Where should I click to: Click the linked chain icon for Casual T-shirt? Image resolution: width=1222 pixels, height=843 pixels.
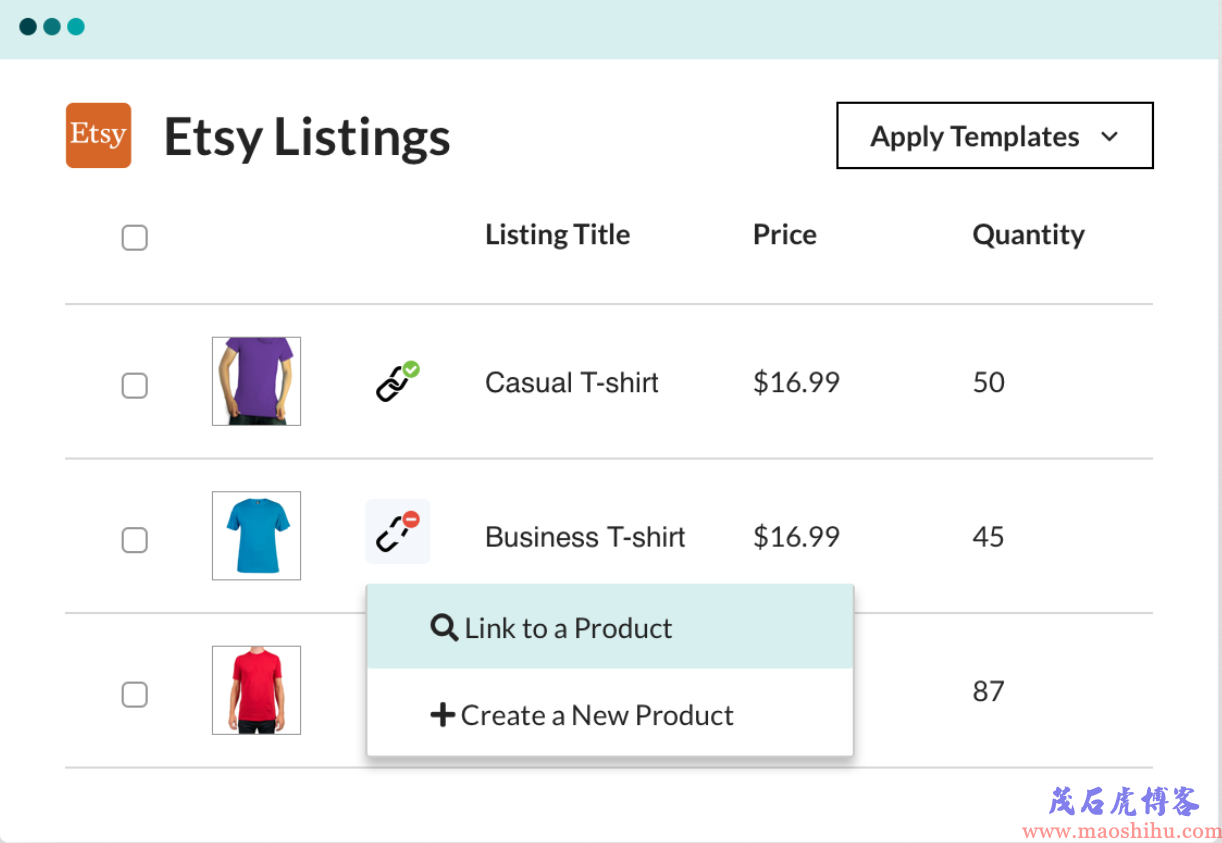(x=397, y=382)
